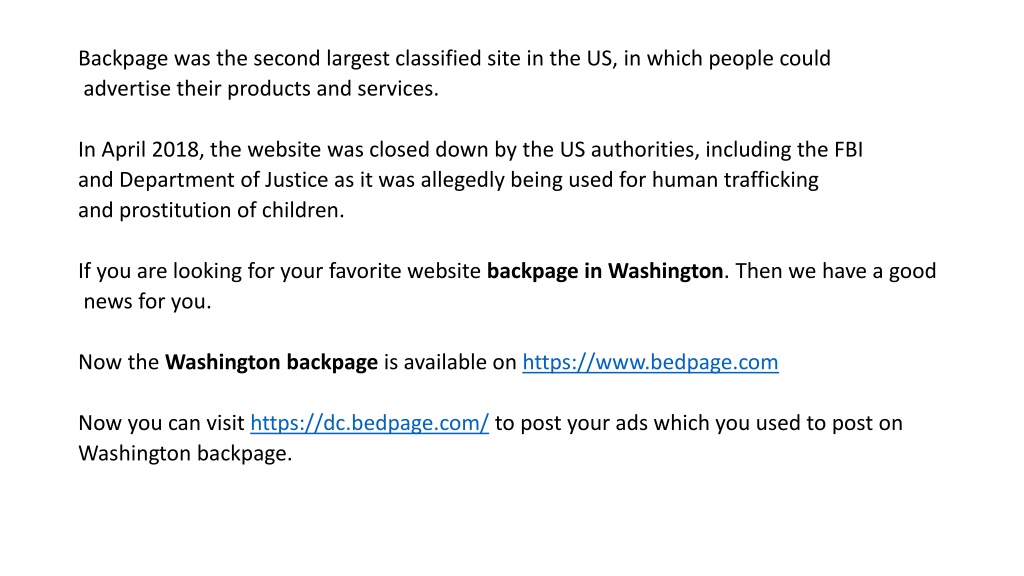Click 'advertise their products and services' line
This screenshot has height=576, width=1024.
(261, 89)
